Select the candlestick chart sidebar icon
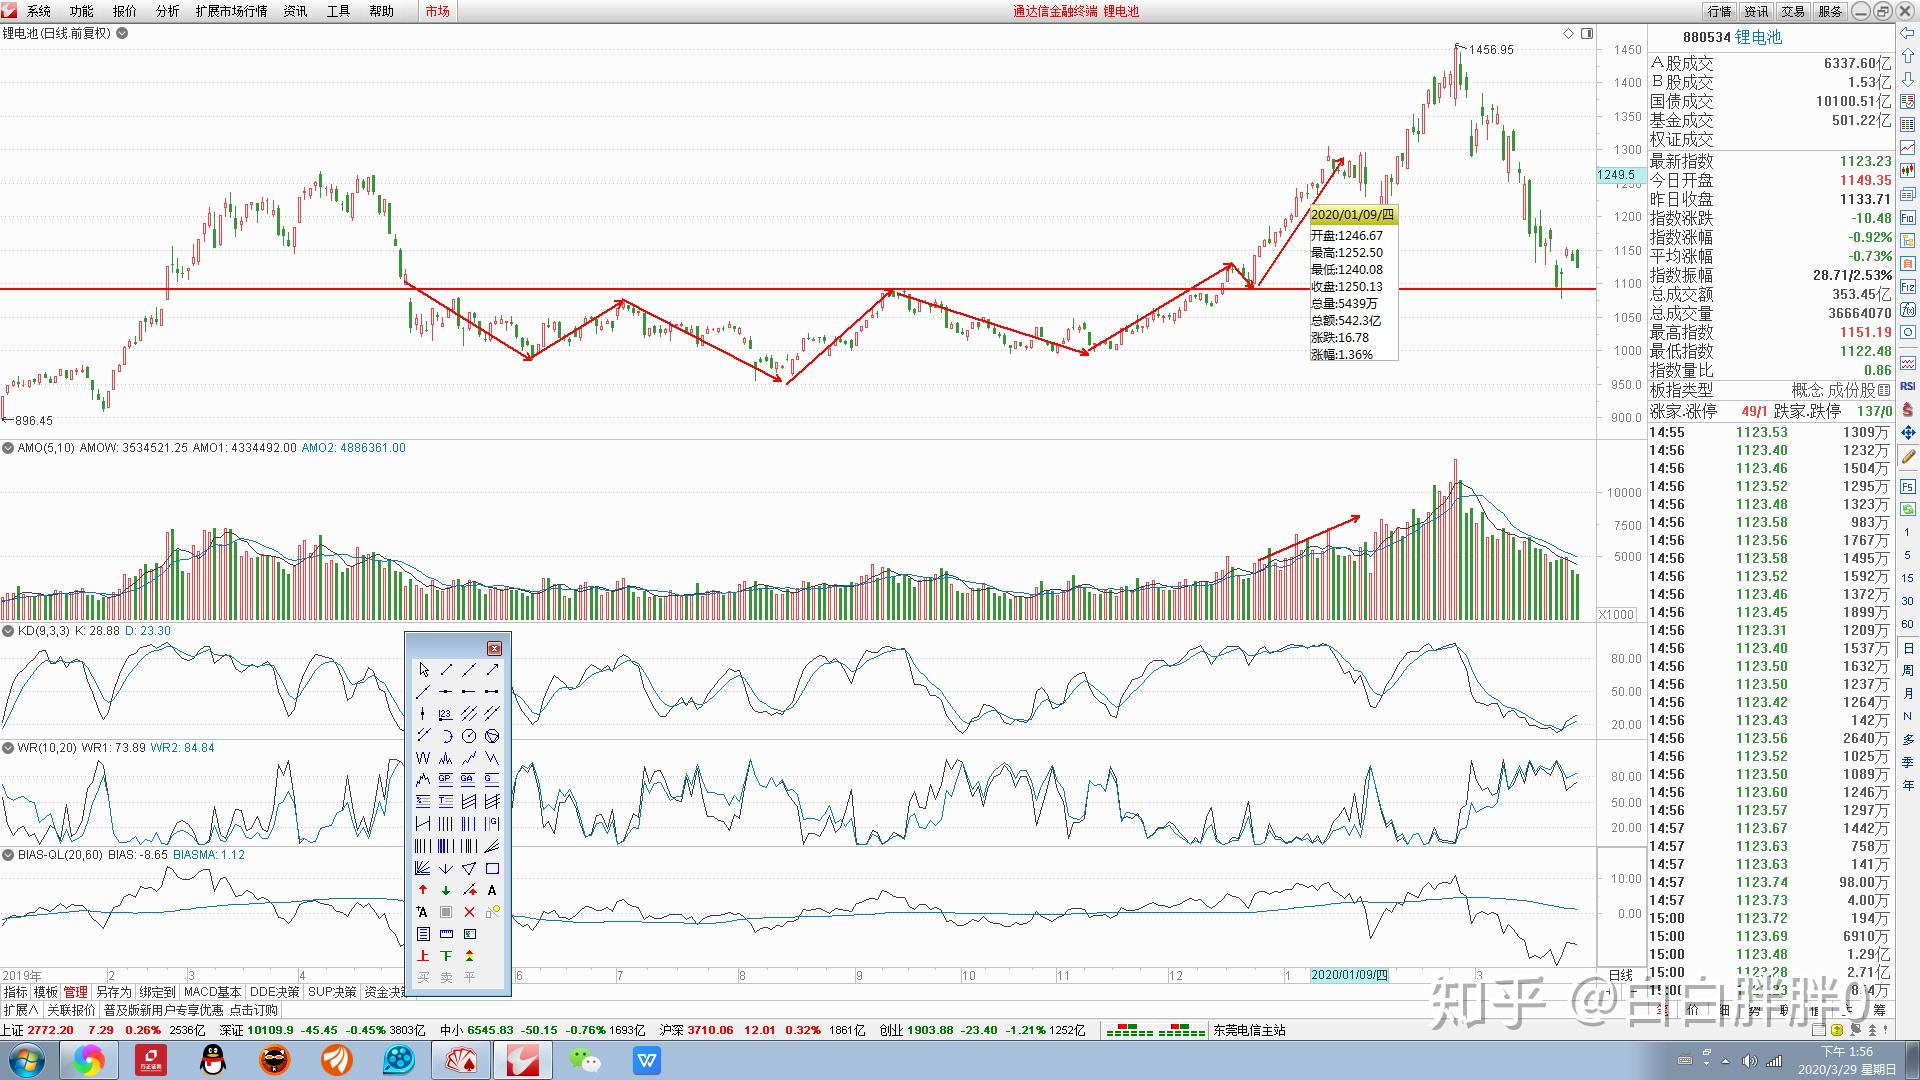Image resolution: width=1920 pixels, height=1080 pixels. [1908, 170]
